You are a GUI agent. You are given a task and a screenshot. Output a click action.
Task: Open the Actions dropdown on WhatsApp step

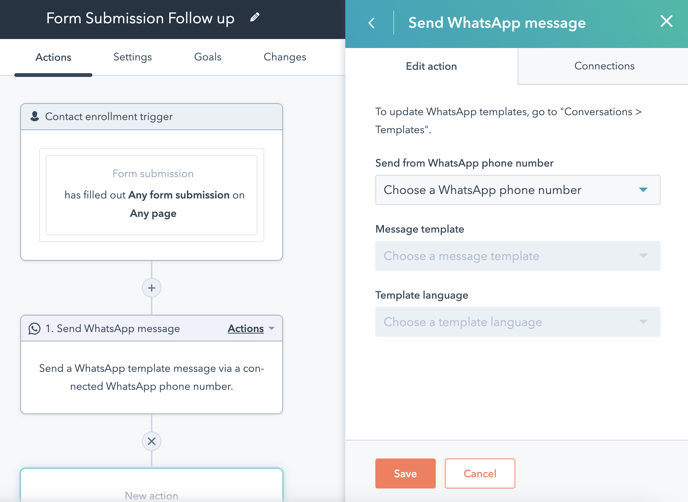coord(251,329)
